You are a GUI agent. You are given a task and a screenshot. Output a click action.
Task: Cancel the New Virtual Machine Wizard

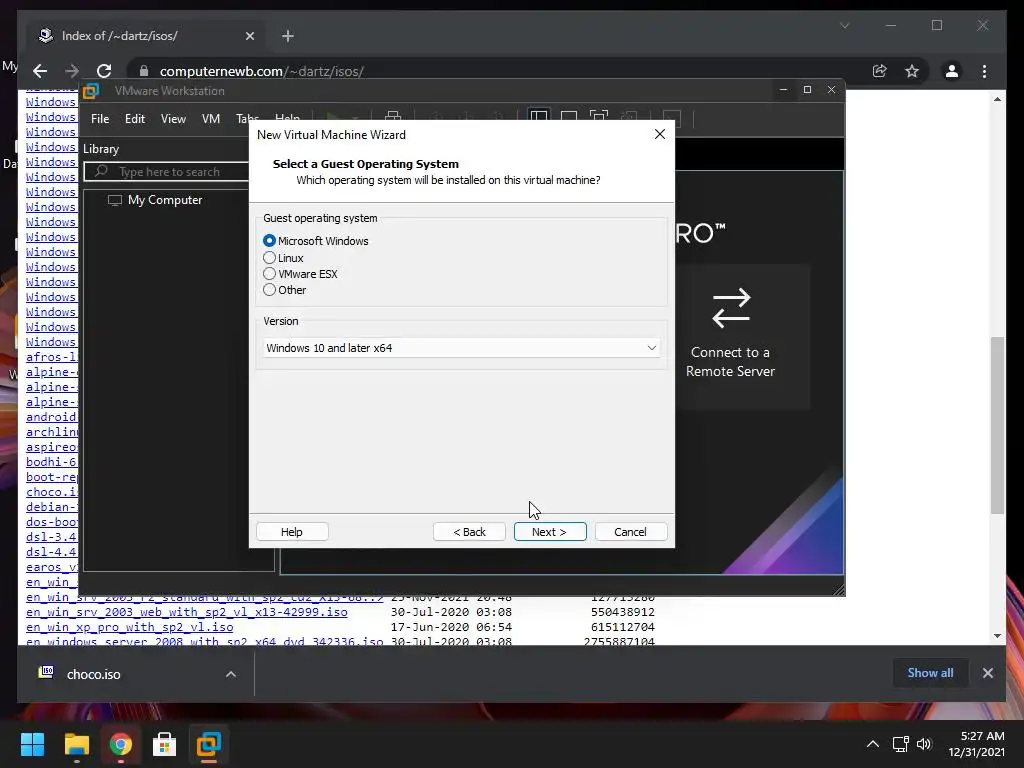631,532
